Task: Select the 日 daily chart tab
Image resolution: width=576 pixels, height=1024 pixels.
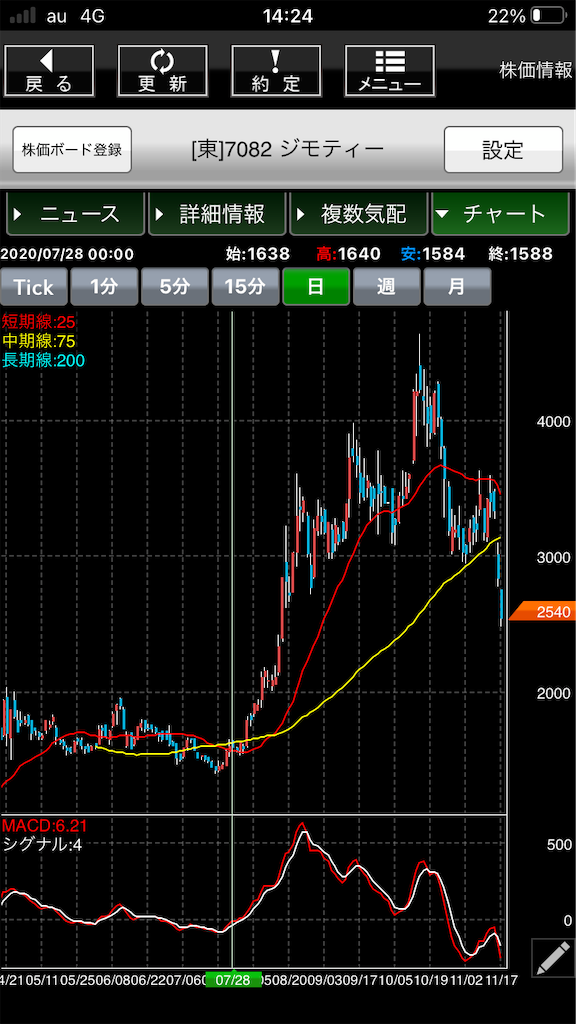Action: 315,287
